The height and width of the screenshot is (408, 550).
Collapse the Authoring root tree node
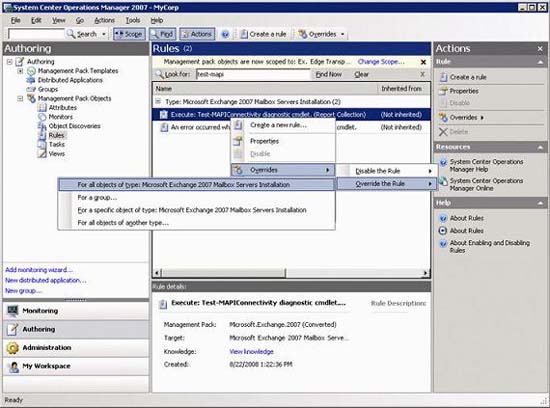click(10, 62)
